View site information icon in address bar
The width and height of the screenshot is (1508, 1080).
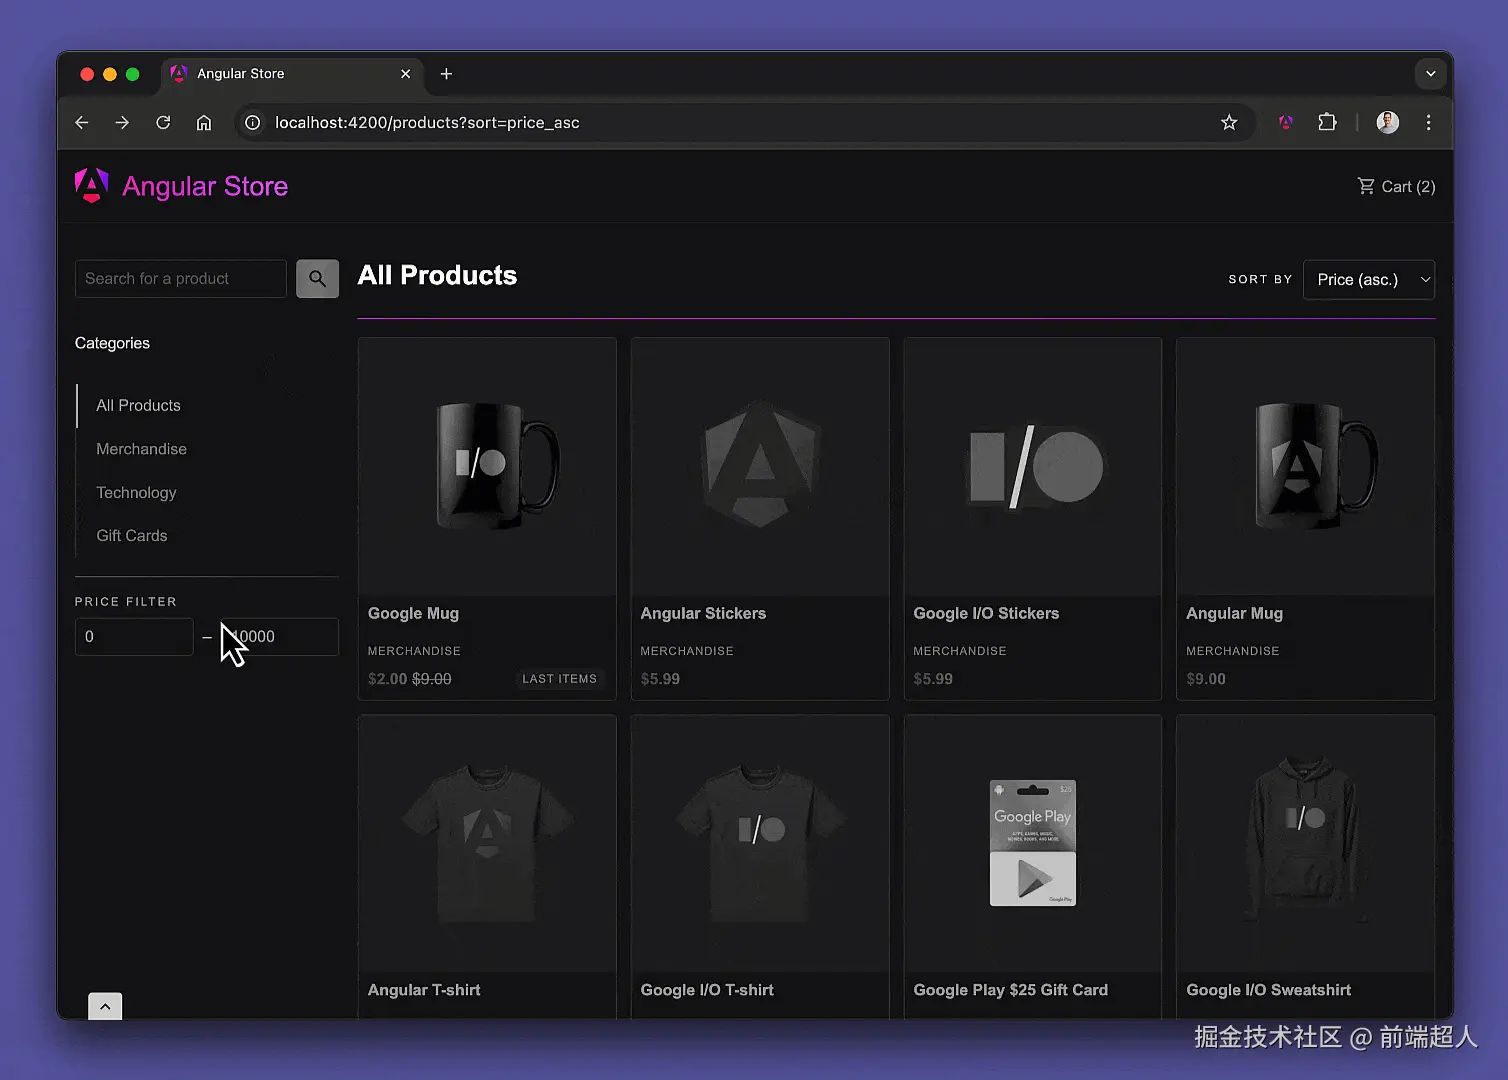pos(253,123)
